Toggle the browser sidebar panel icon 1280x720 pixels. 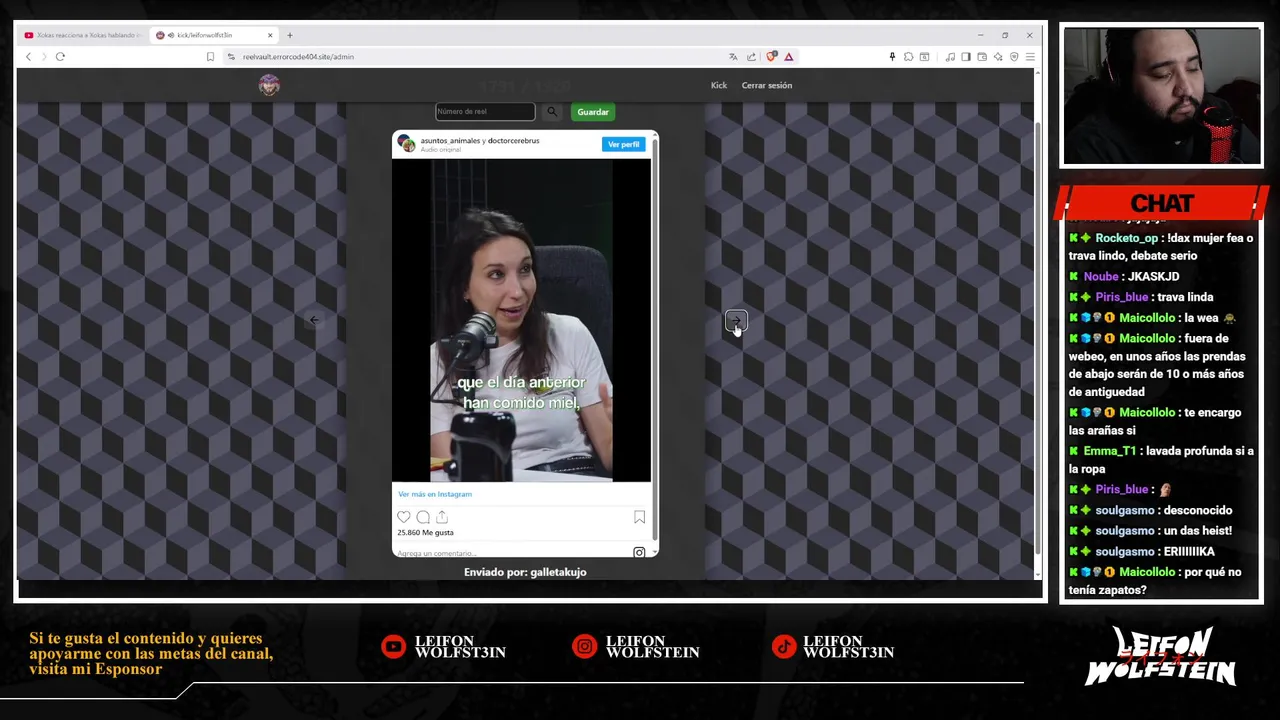pyautogui.click(x=966, y=57)
